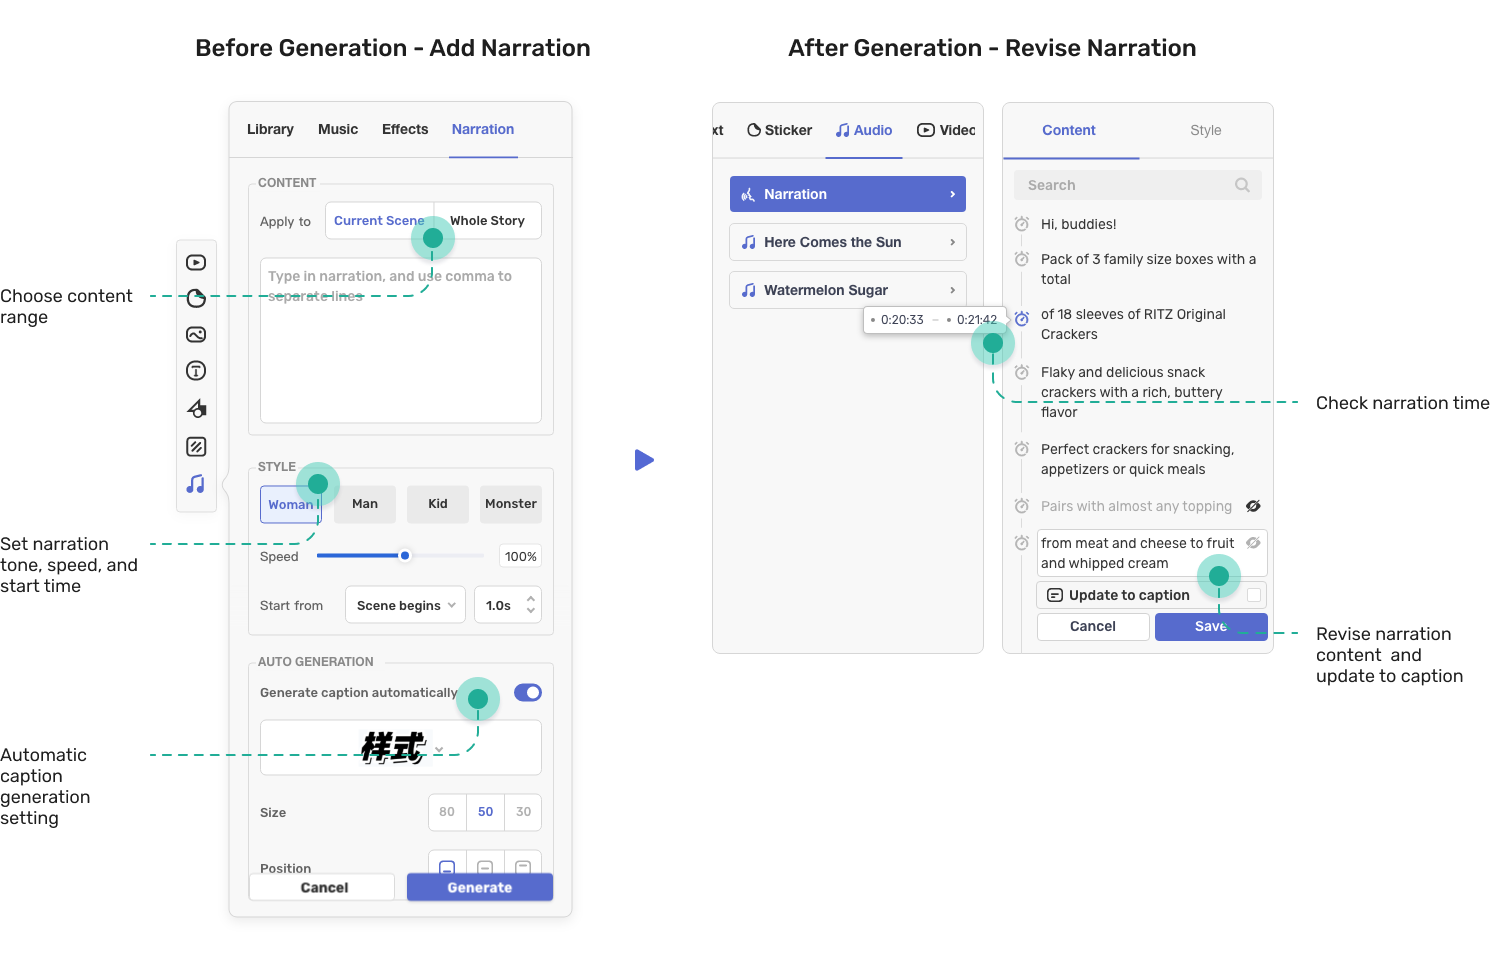Viewport: 1490px width, 973px height.
Task: Click the music note audio sidebar icon
Action: coord(196,484)
